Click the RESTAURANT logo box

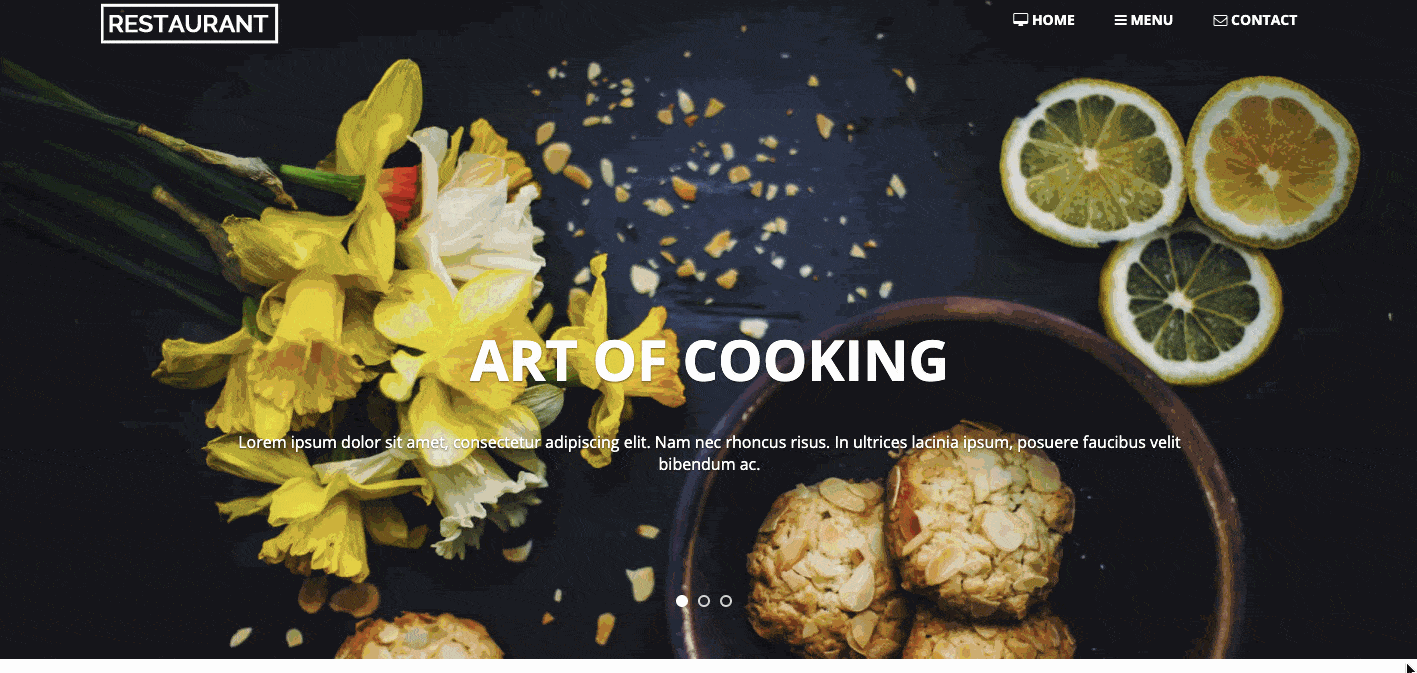coord(189,24)
